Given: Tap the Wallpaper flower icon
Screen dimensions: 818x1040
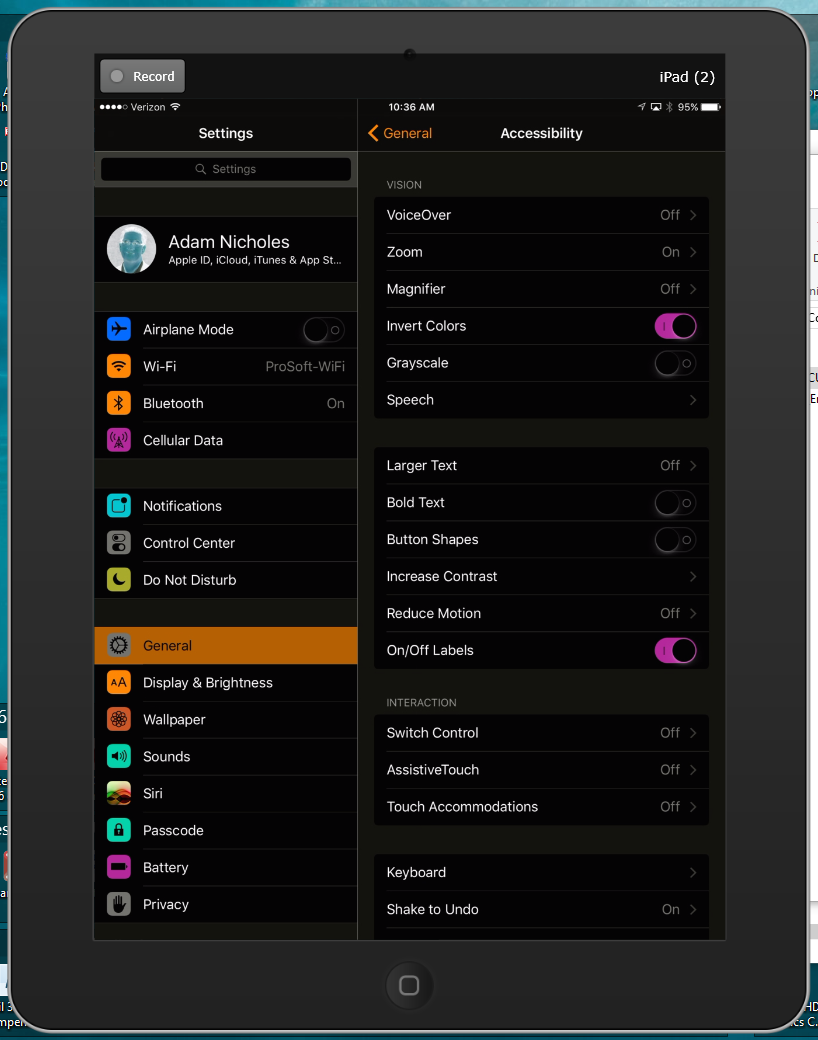Looking at the screenshot, I should pos(119,719).
